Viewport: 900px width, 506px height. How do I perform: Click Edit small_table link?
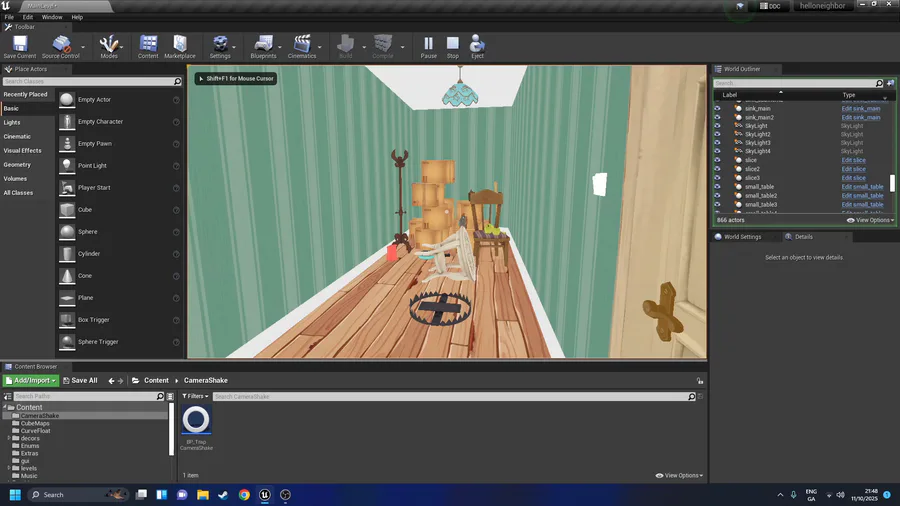coord(862,186)
